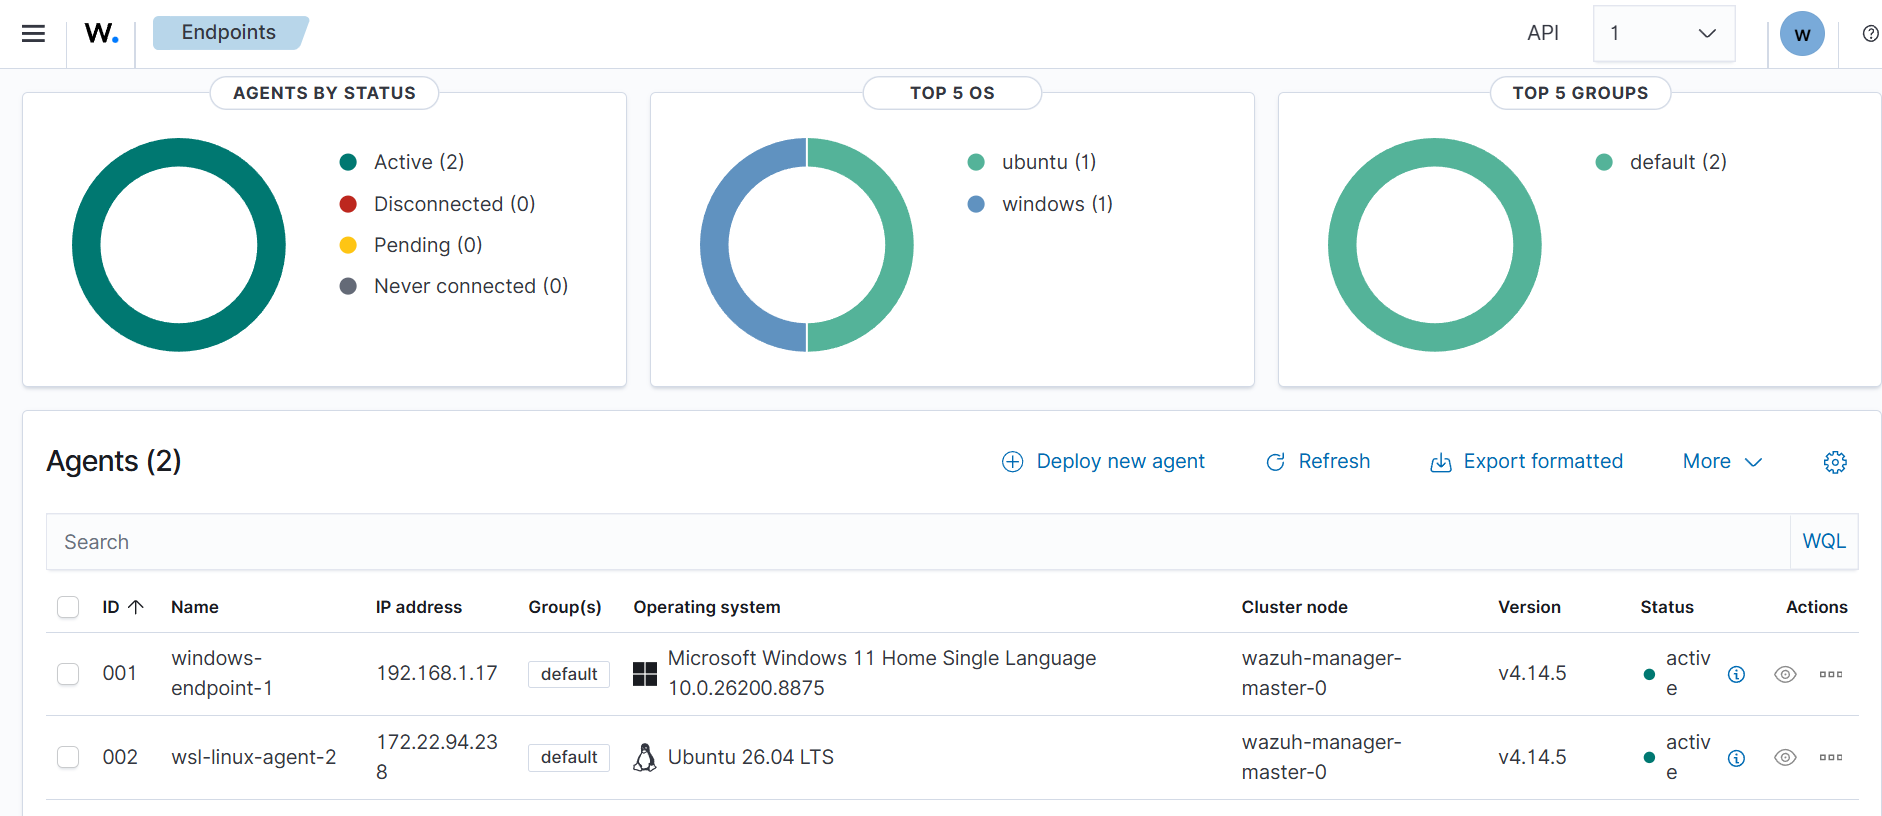Open the API selector dropdown

[x=1663, y=33]
